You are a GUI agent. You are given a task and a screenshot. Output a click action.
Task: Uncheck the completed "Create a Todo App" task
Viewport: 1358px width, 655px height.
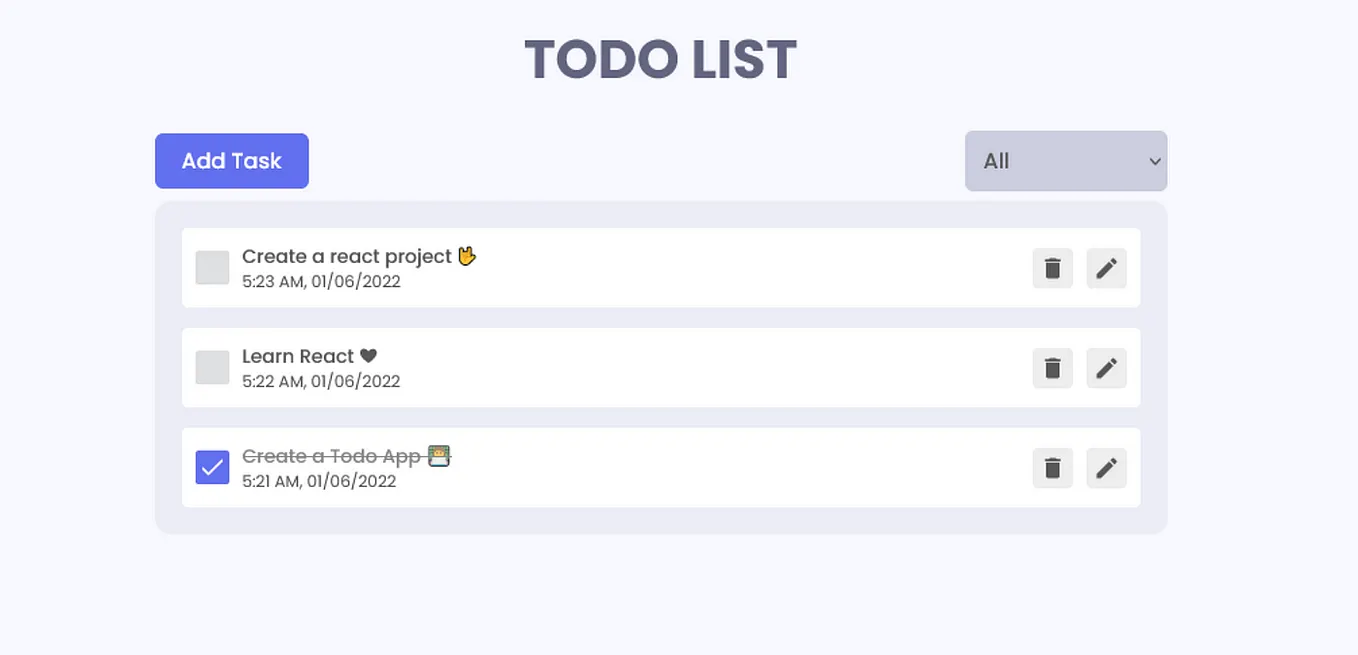(x=212, y=467)
